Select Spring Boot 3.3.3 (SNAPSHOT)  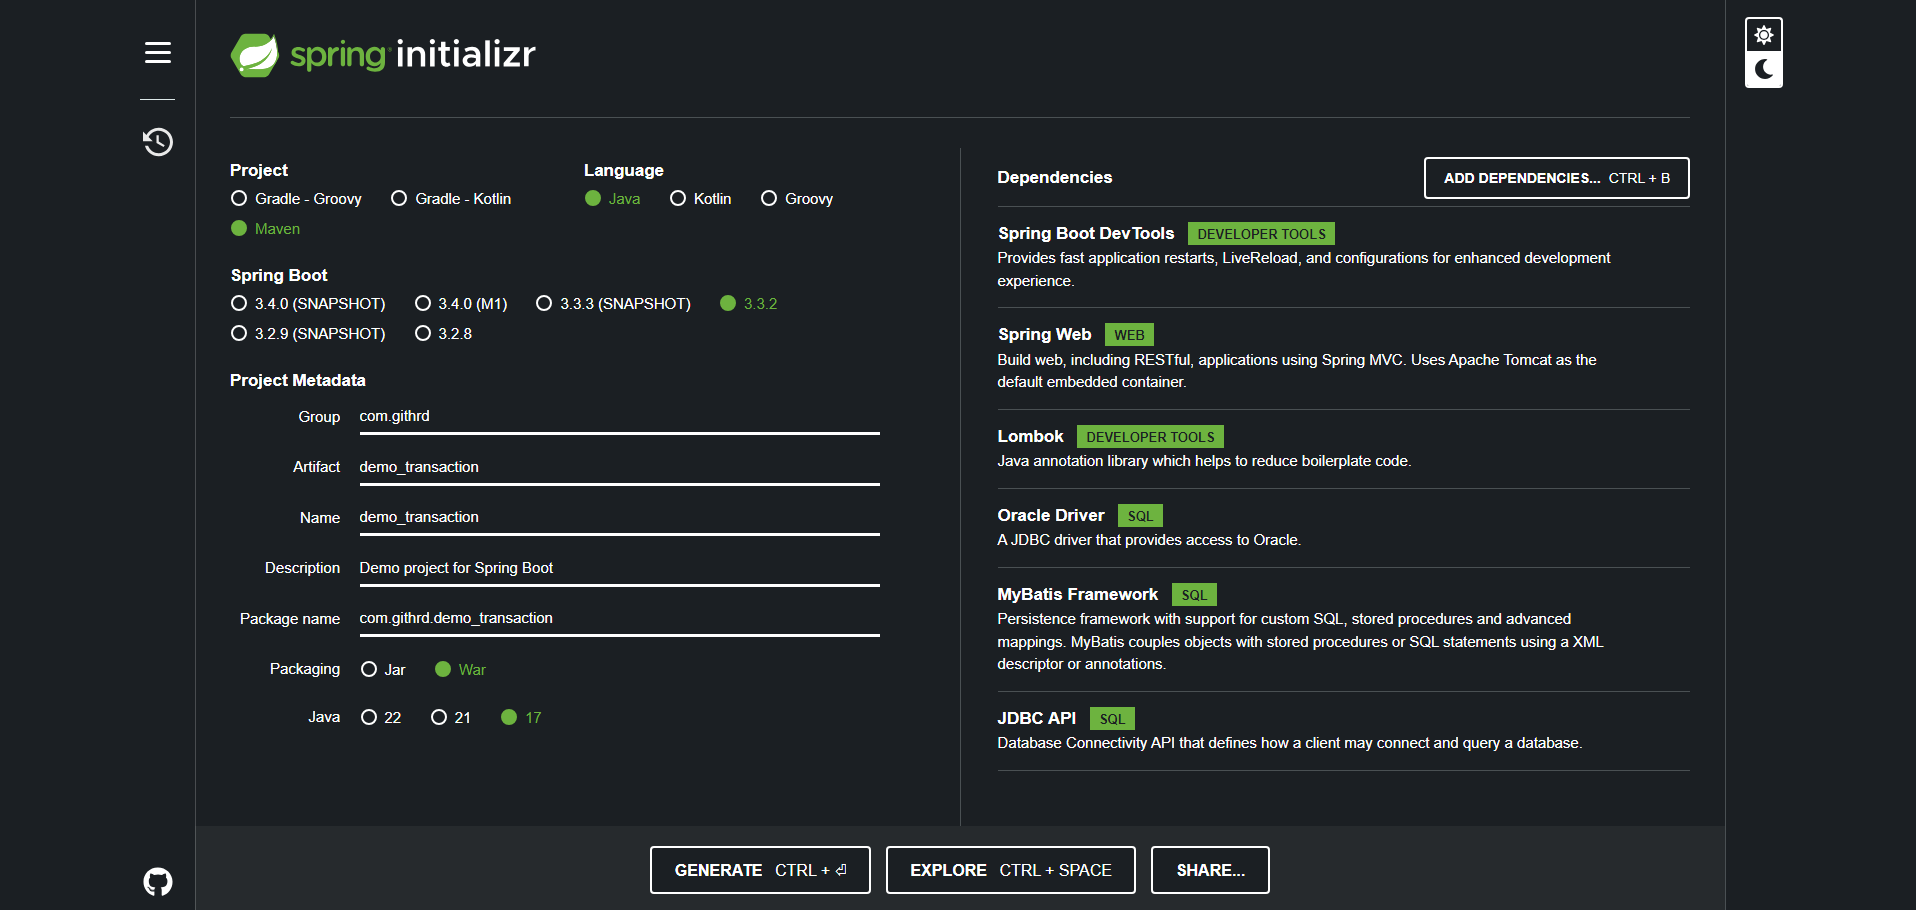pyautogui.click(x=613, y=304)
